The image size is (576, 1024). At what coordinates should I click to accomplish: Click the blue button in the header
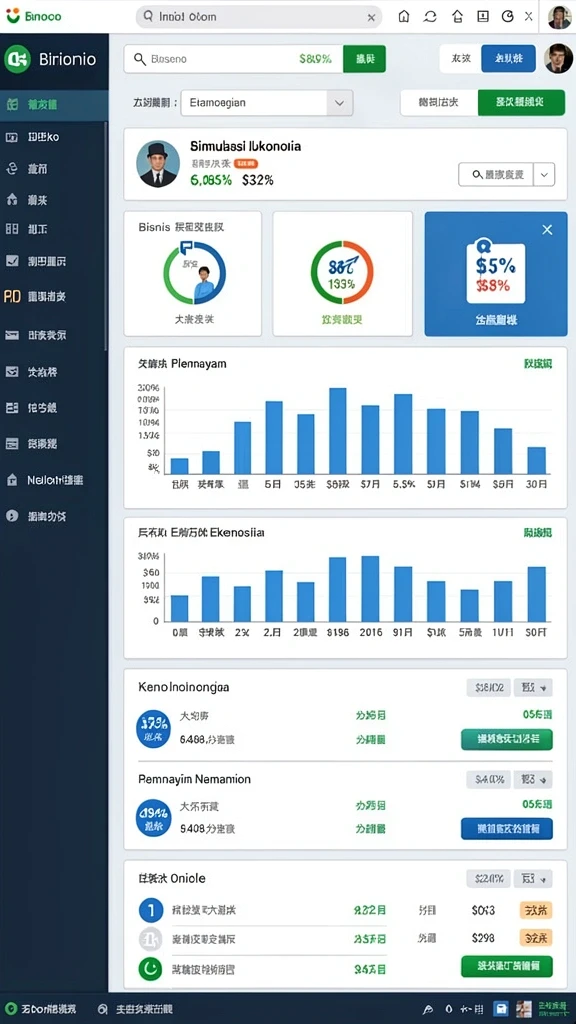[x=508, y=59]
